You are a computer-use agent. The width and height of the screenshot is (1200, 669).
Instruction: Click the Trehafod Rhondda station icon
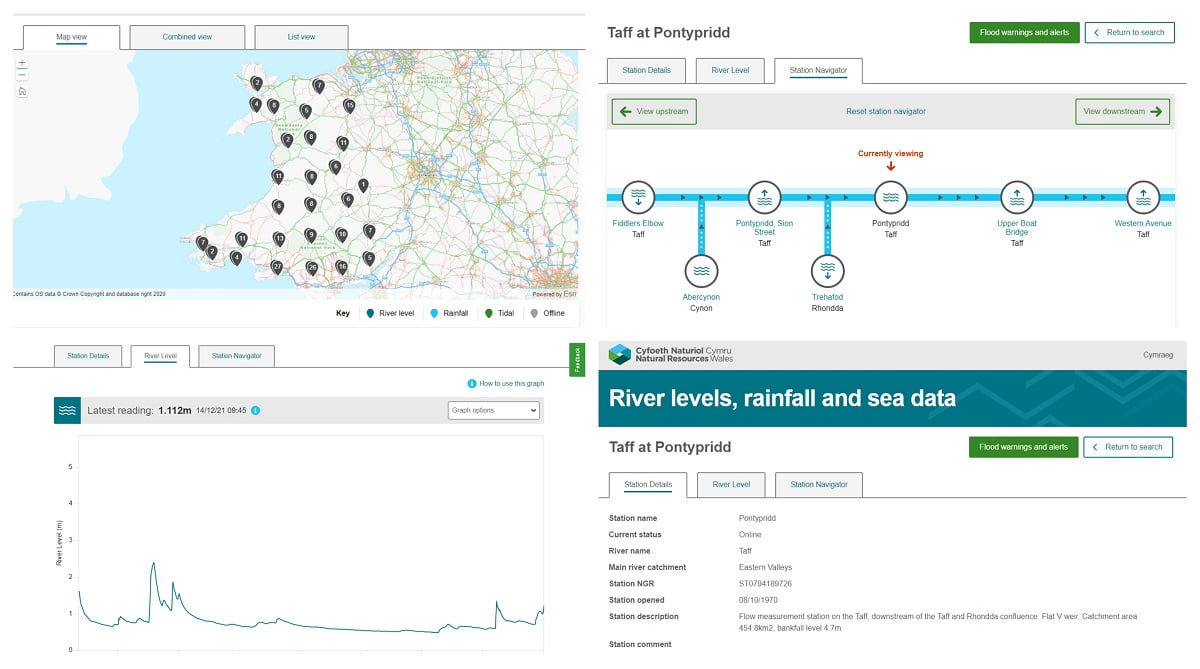827,270
